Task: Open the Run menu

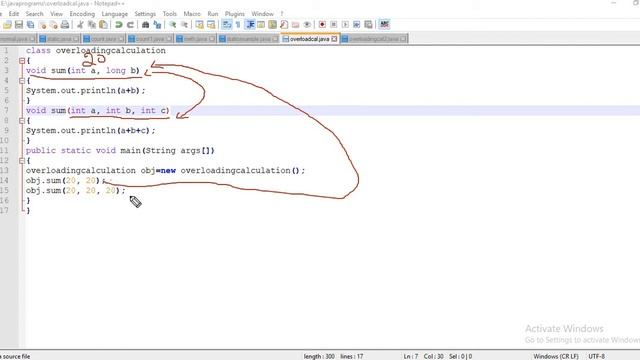Action: [x=213, y=13]
